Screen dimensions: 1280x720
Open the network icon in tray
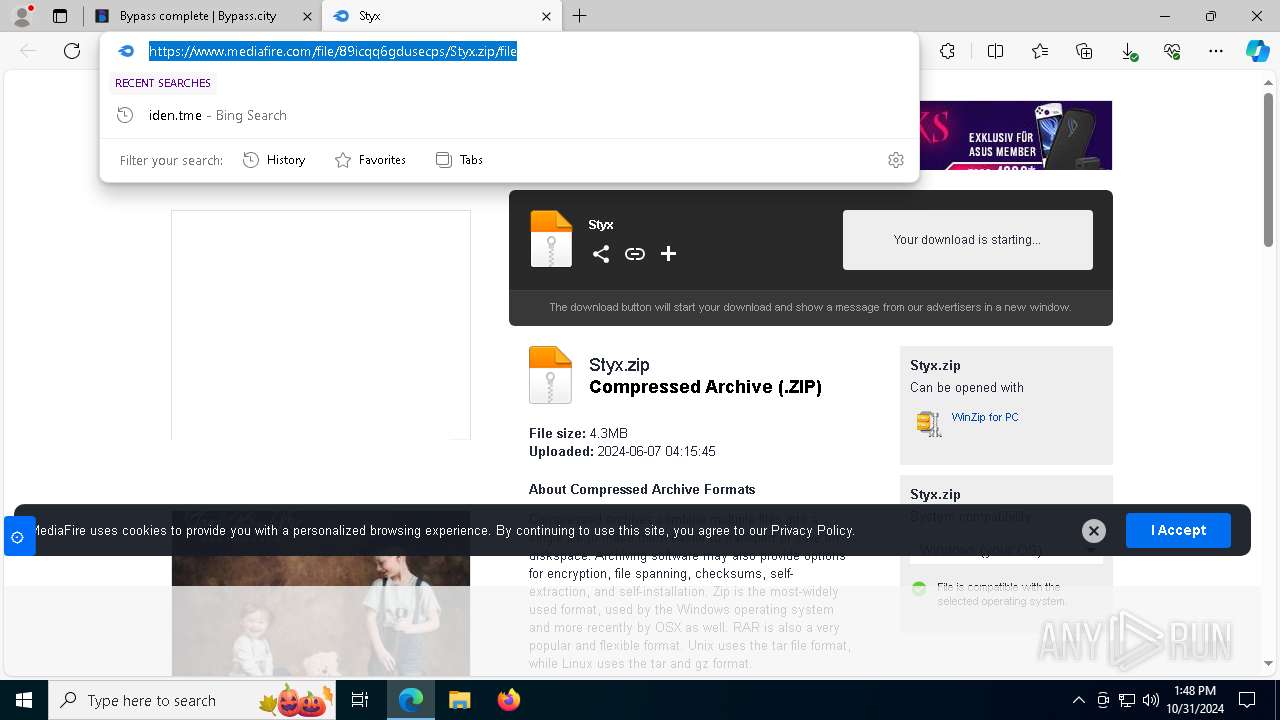1127,700
